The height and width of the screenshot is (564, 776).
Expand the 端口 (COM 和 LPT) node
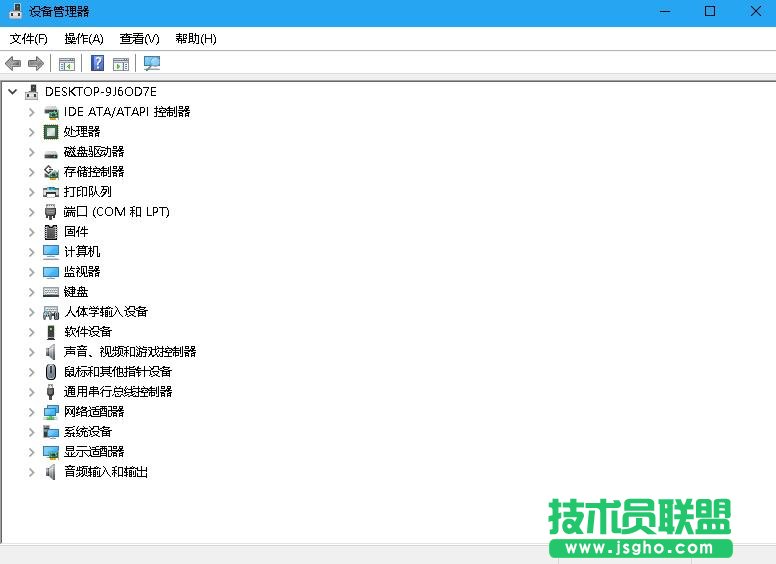tap(31, 212)
